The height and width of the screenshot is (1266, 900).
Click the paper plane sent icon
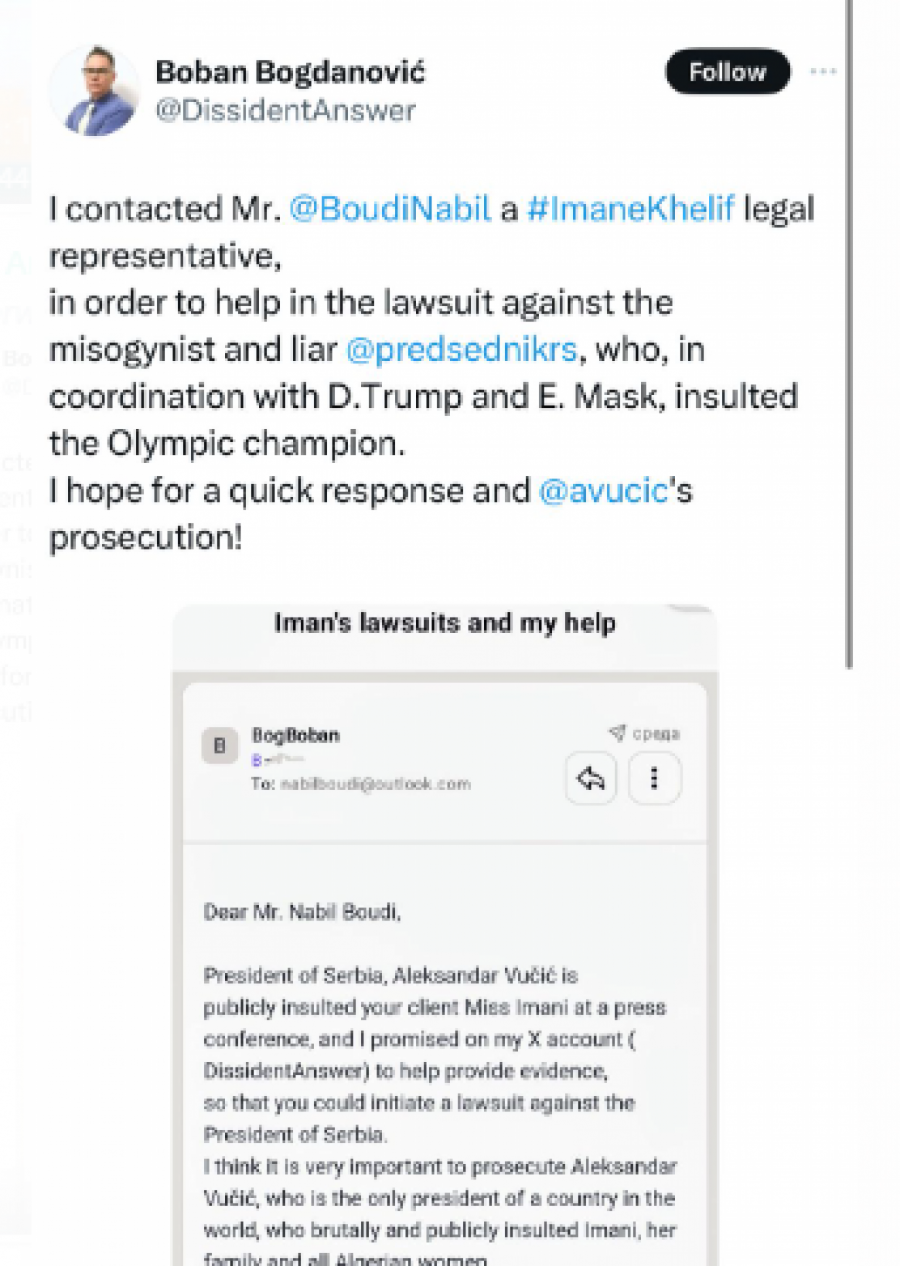(x=616, y=734)
